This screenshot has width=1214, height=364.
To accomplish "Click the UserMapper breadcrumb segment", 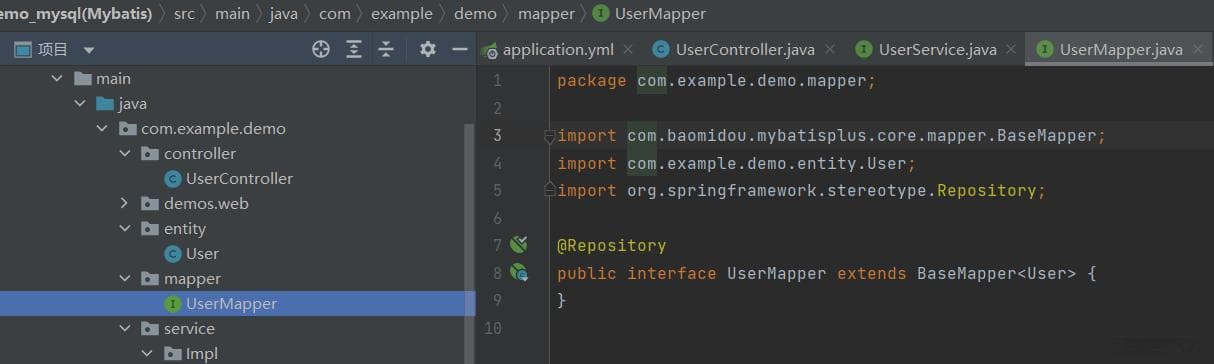I will (x=660, y=14).
